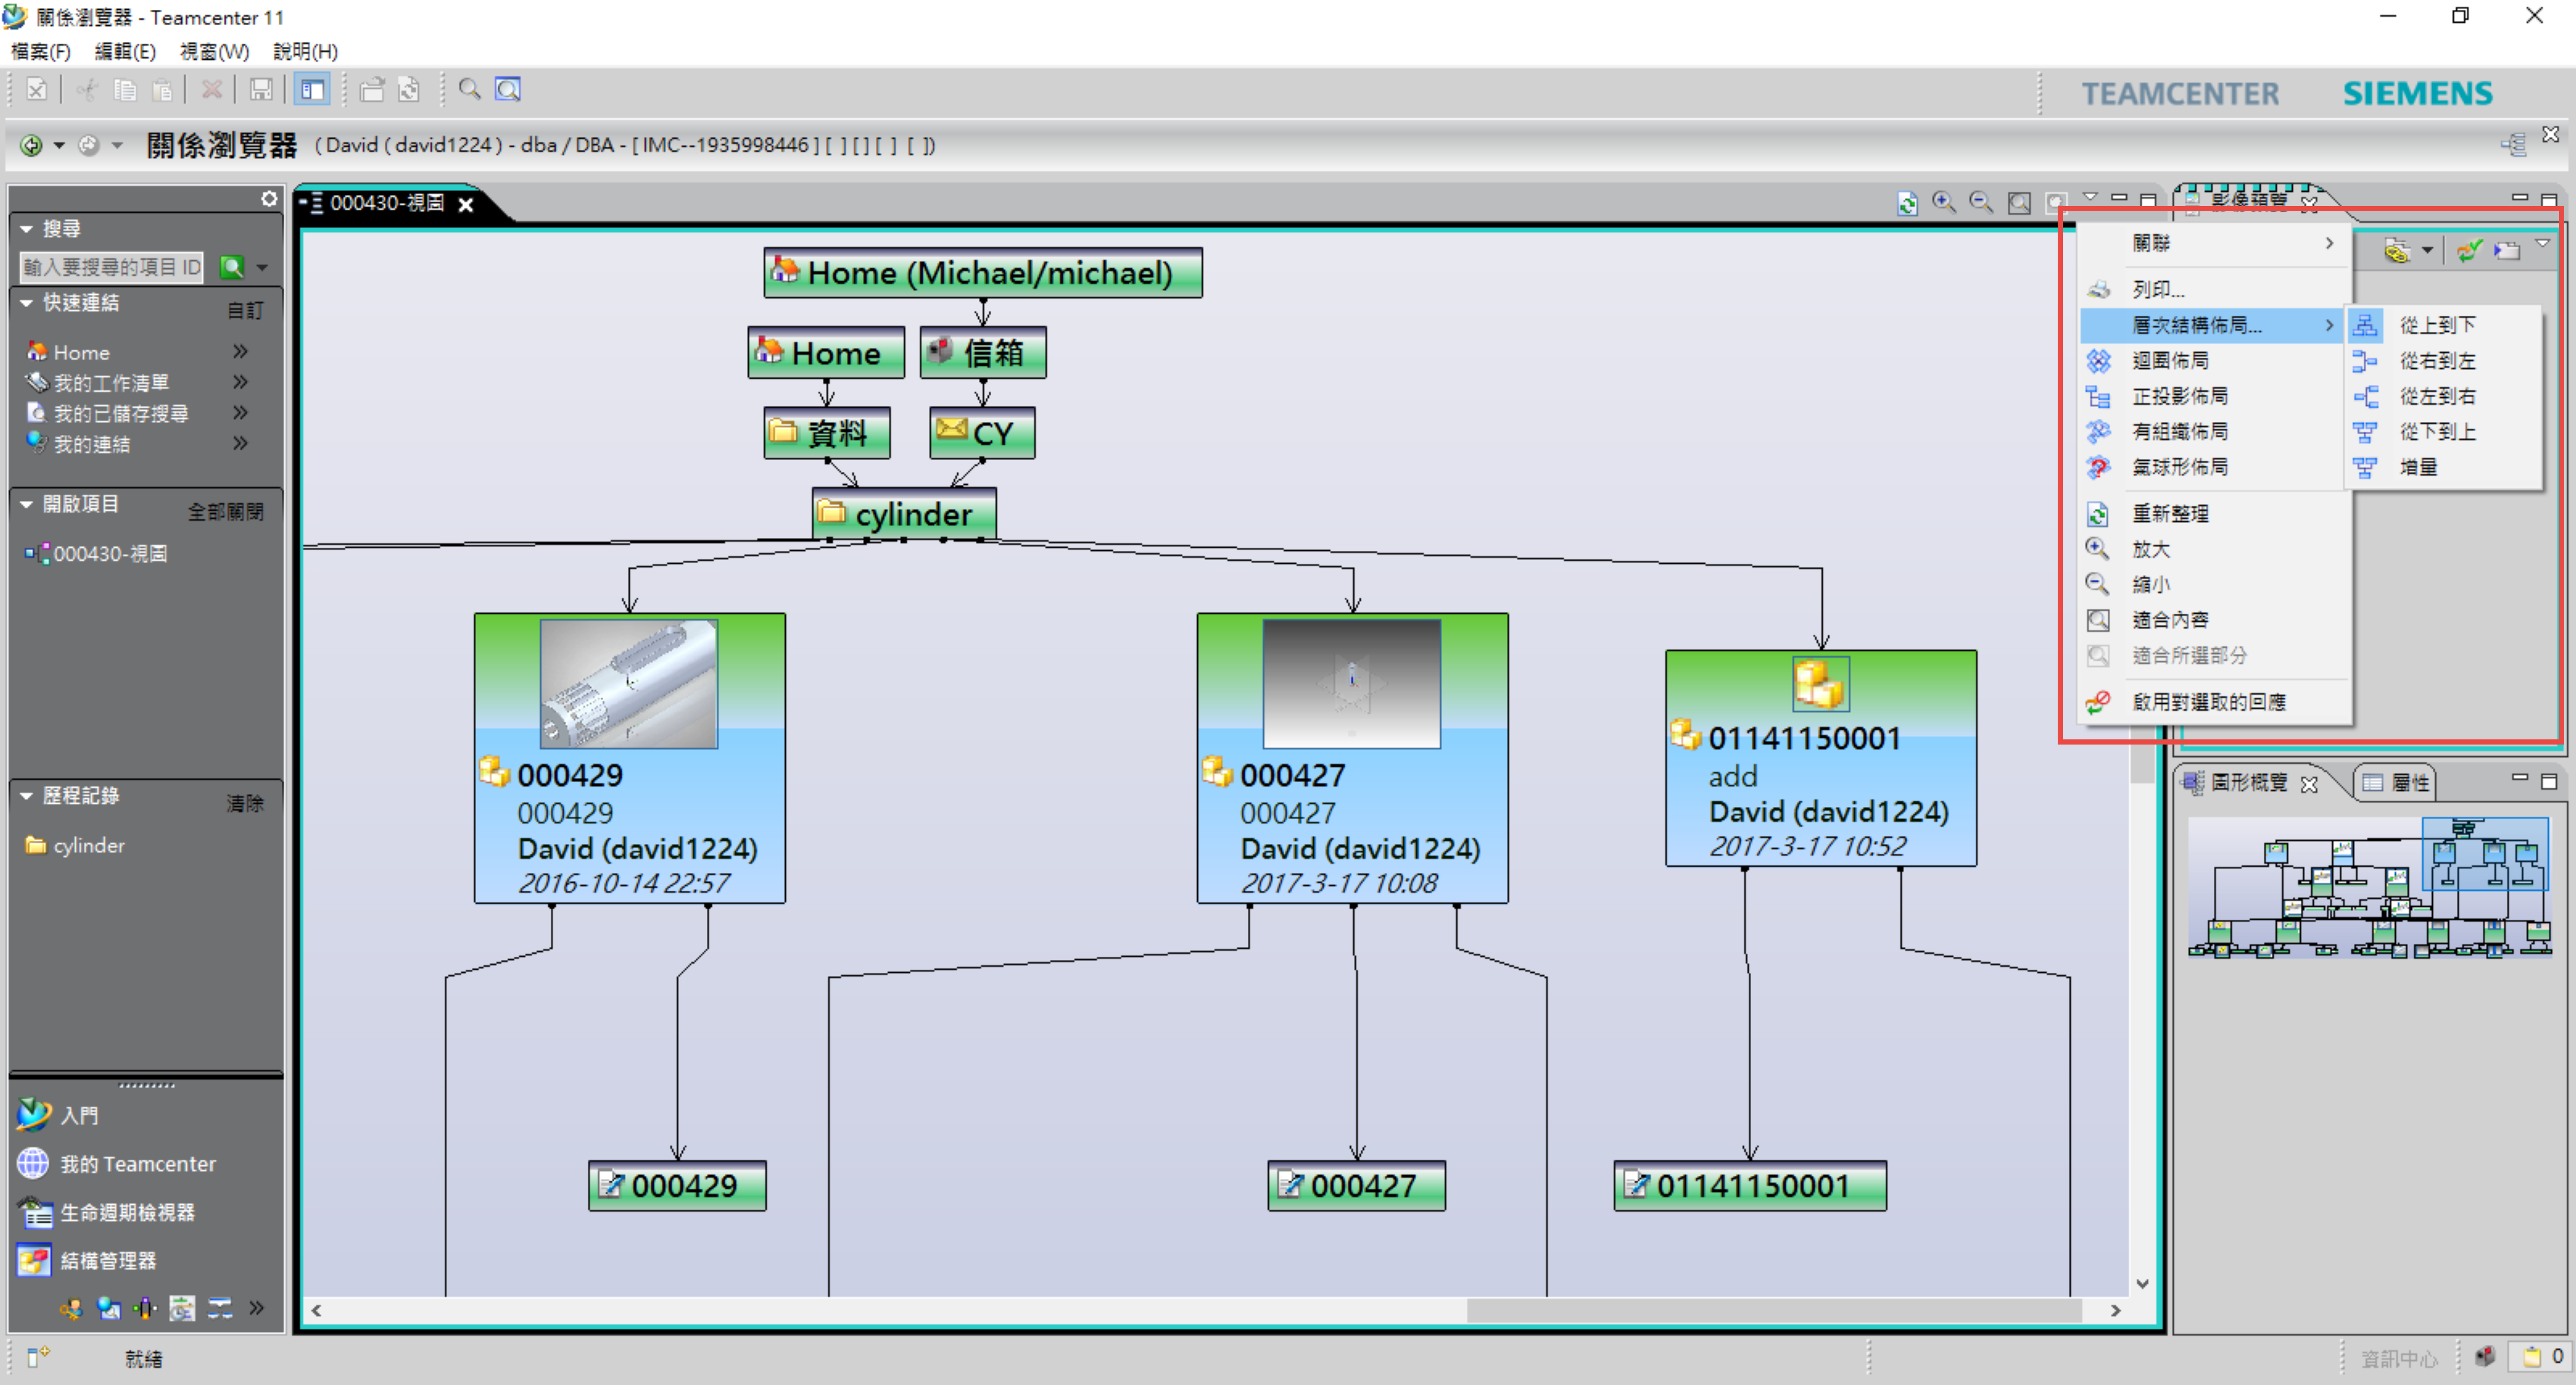Collapse the 開啟項目 section
This screenshot has width=2576, height=1385.
pos(26,504)
